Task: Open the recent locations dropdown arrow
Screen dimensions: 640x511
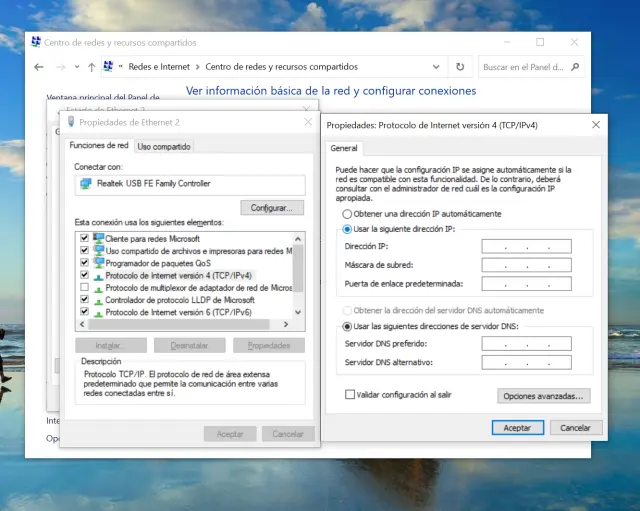Action: pyautogui.click(x=76, y=67)
